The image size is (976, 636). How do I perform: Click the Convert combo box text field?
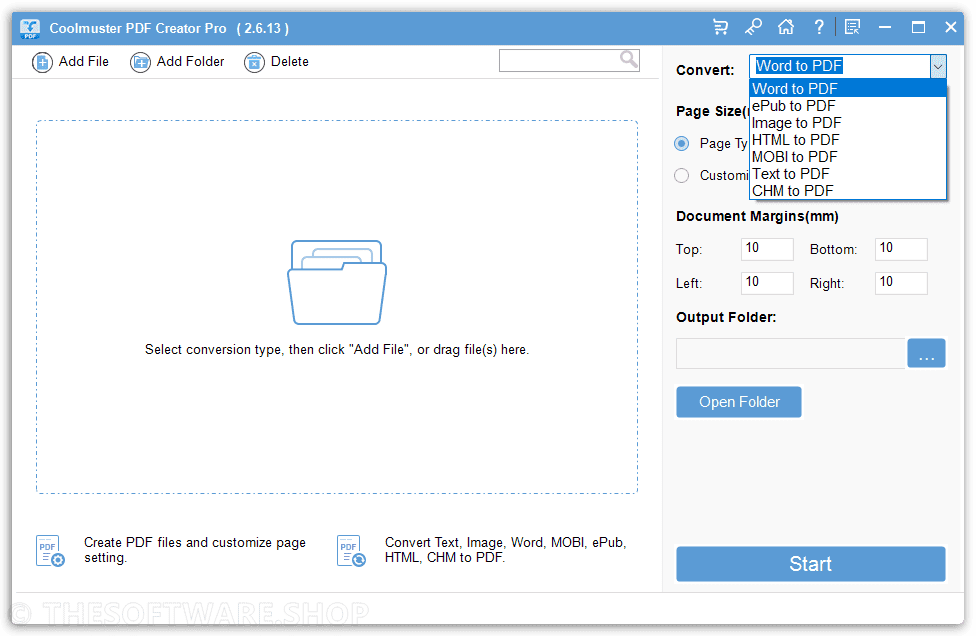pos(840,66)
